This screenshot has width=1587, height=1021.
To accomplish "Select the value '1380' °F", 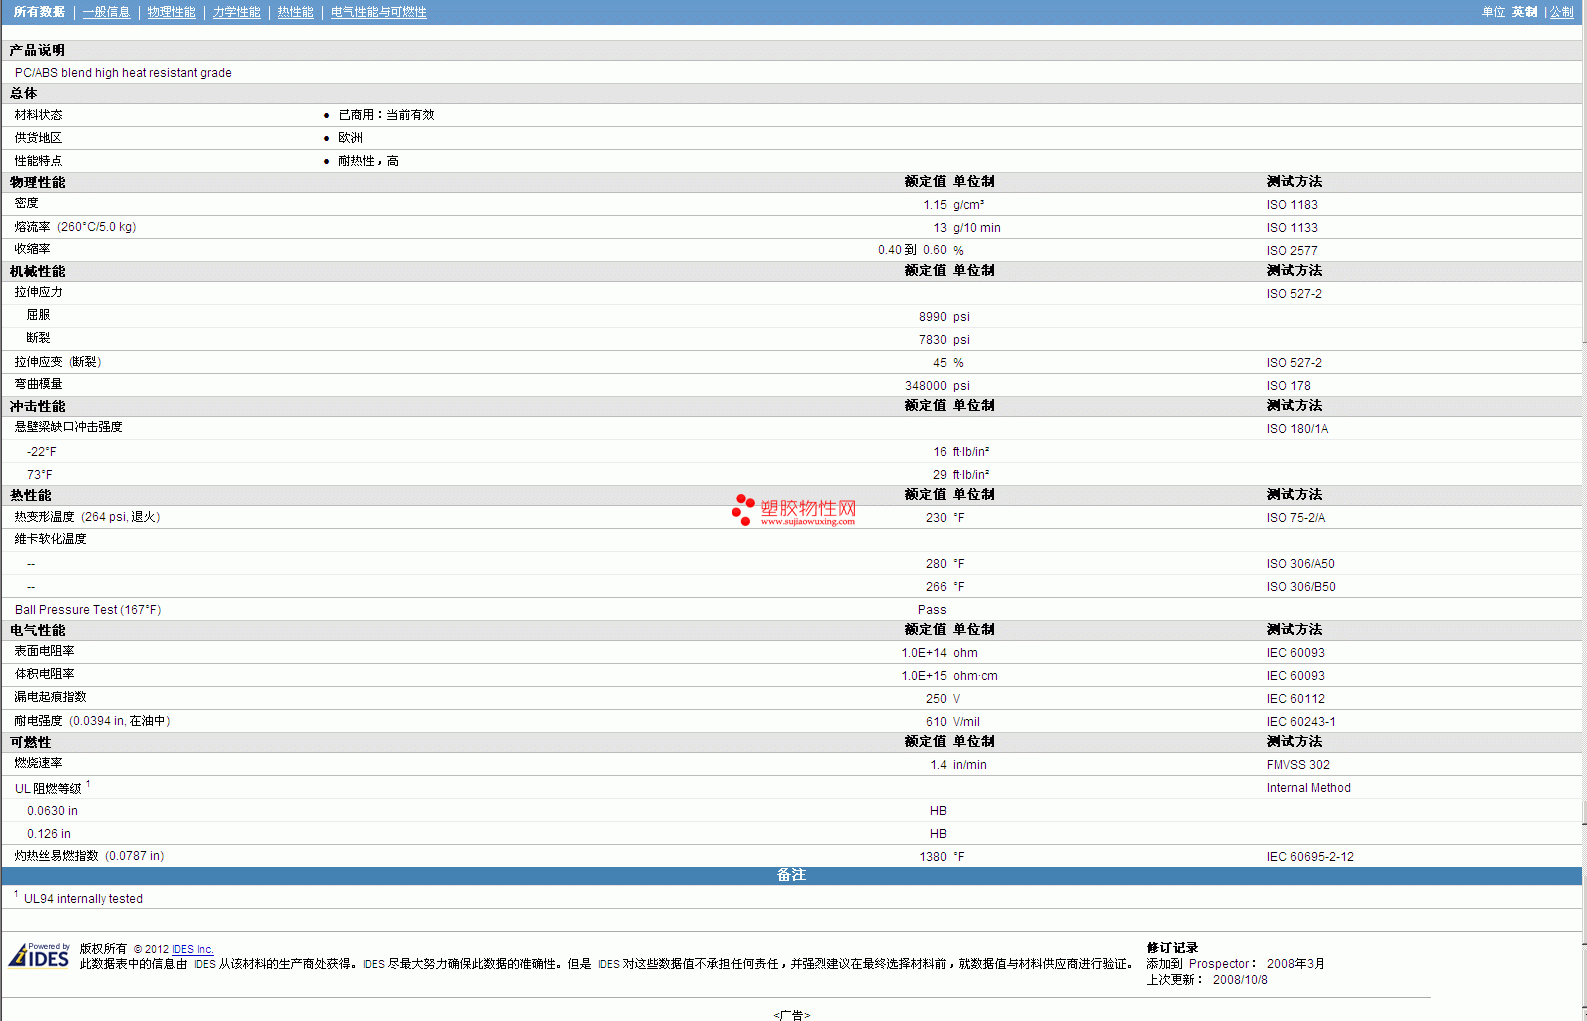I will click(932, 857).
